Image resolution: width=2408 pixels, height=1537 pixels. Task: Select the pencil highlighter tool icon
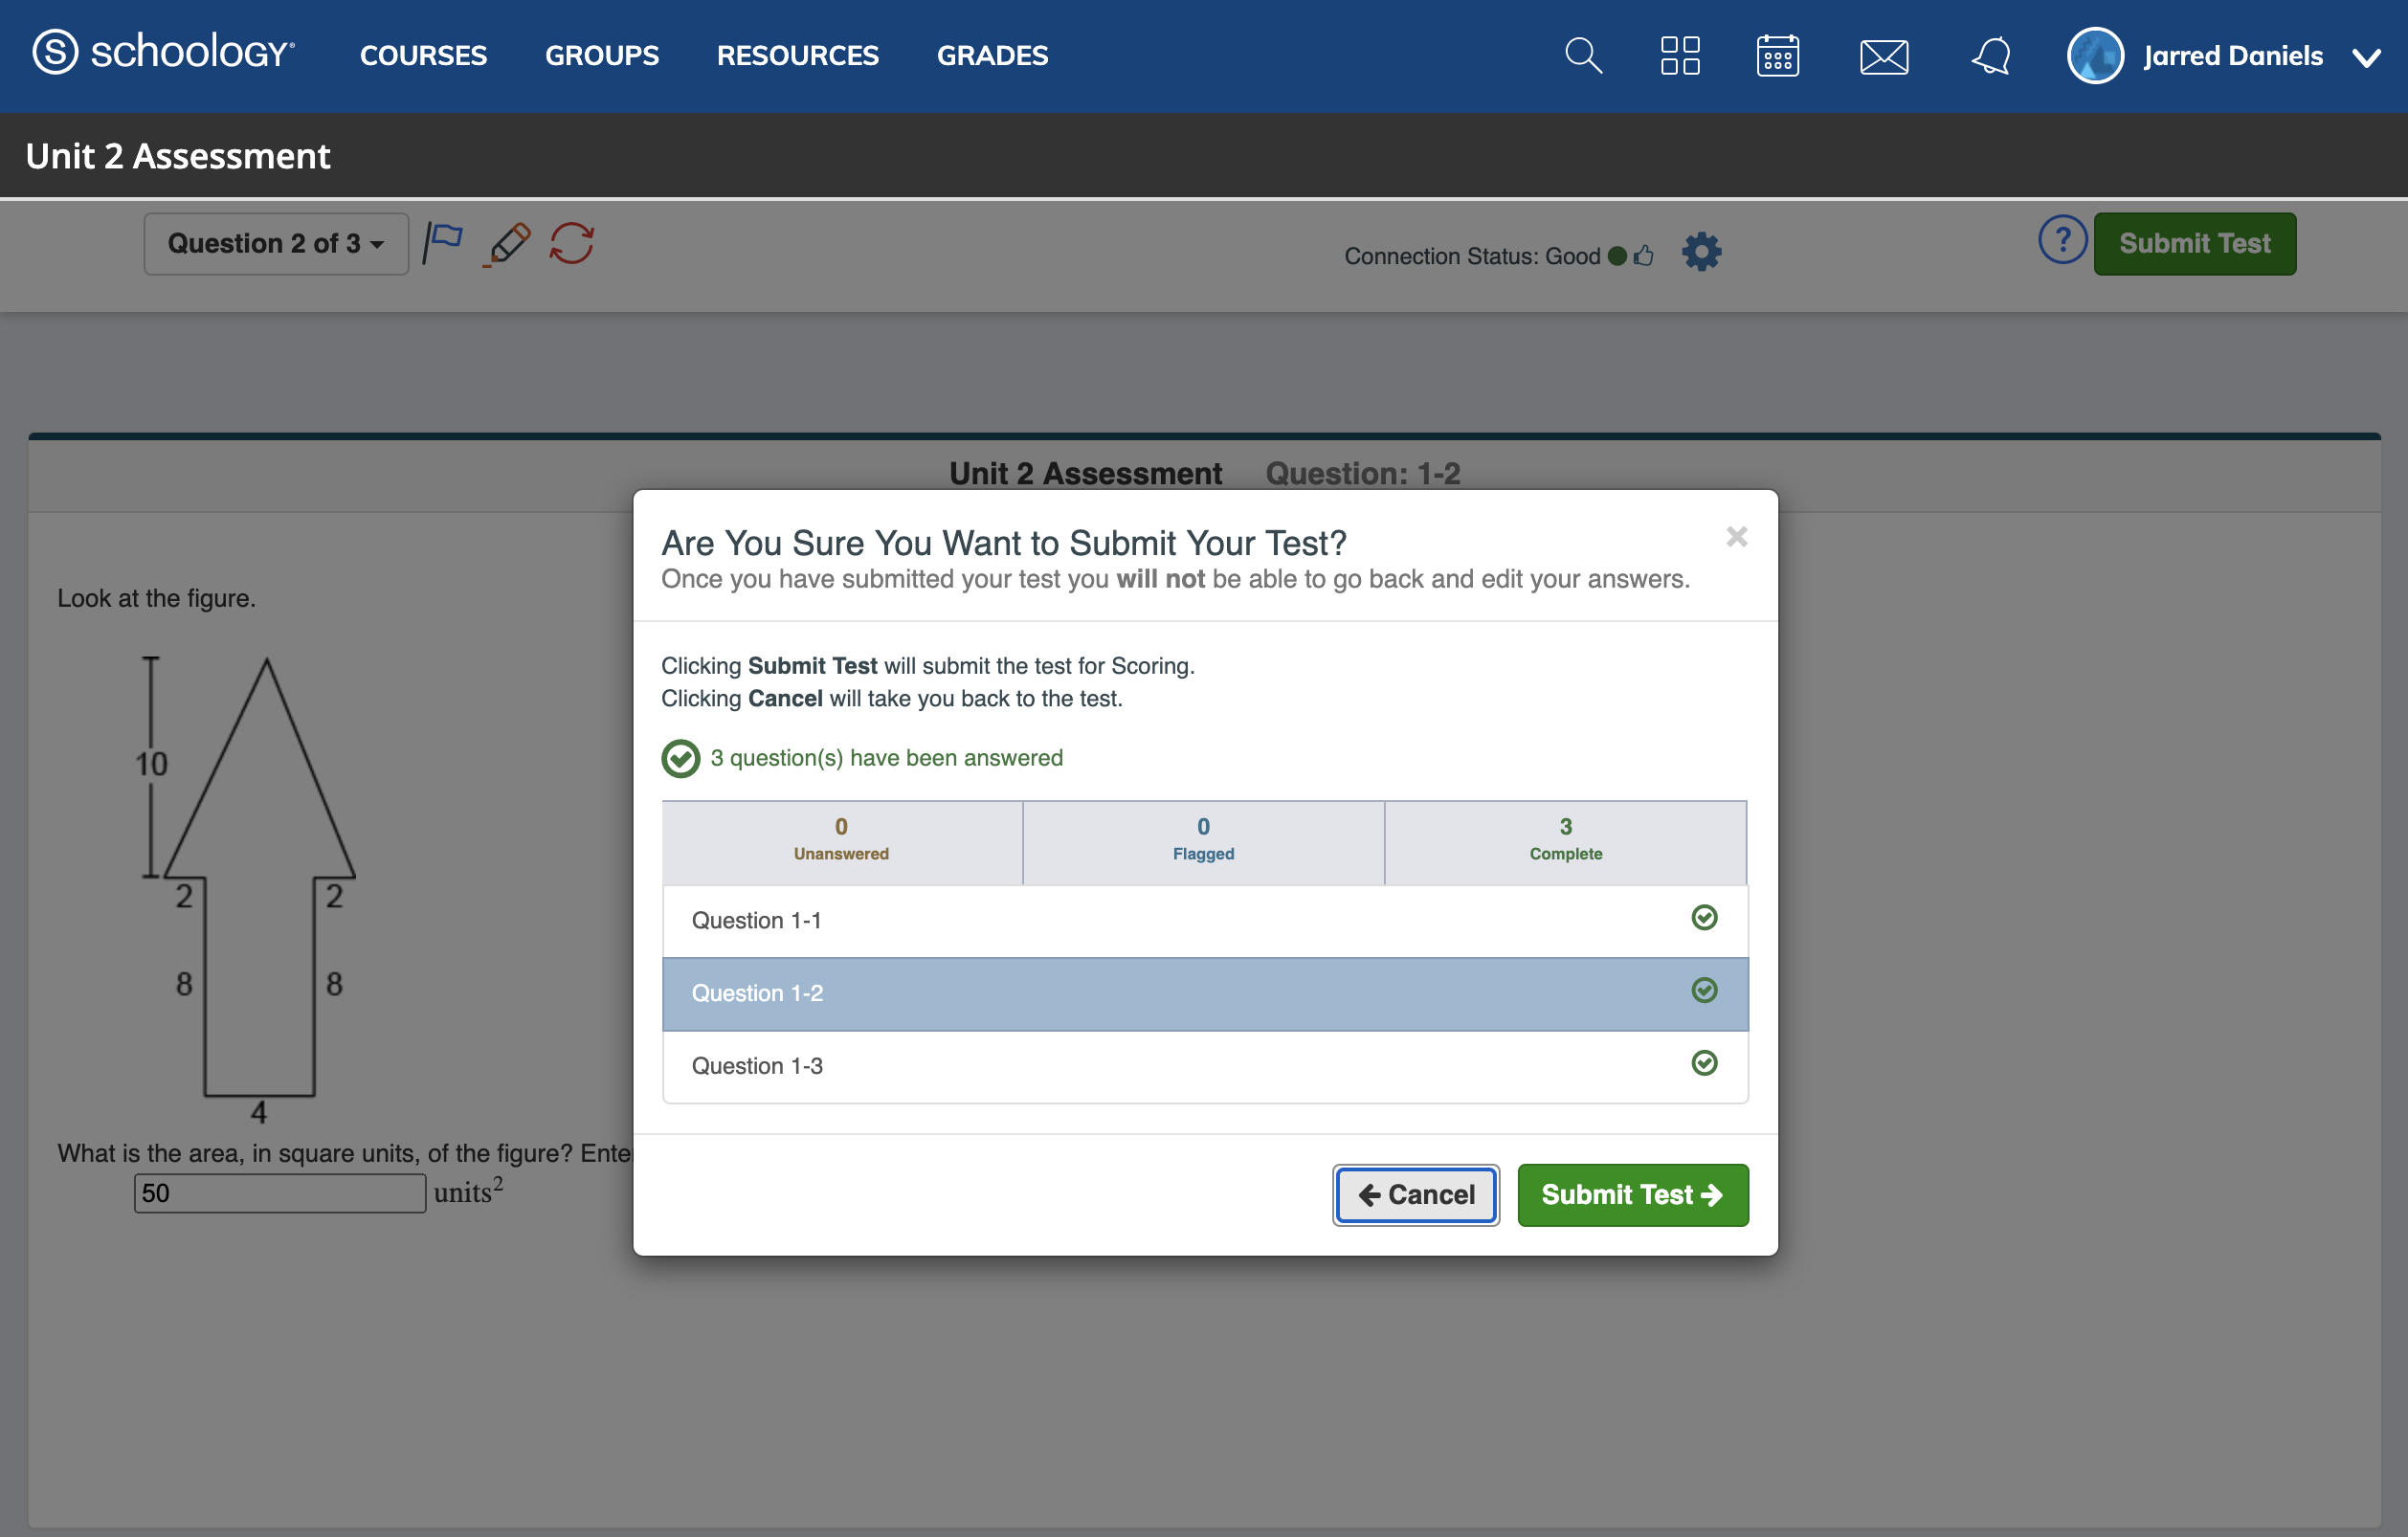tap(508, 244)
